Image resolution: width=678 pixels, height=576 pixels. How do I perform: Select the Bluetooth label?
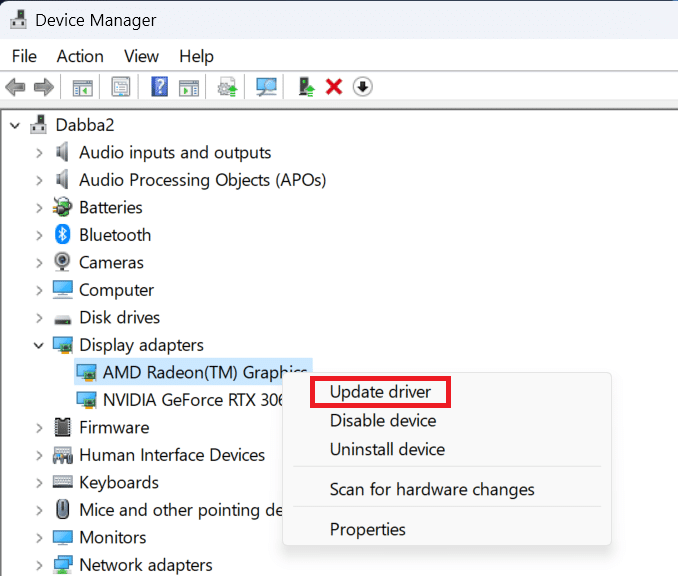tap(115, 235)
